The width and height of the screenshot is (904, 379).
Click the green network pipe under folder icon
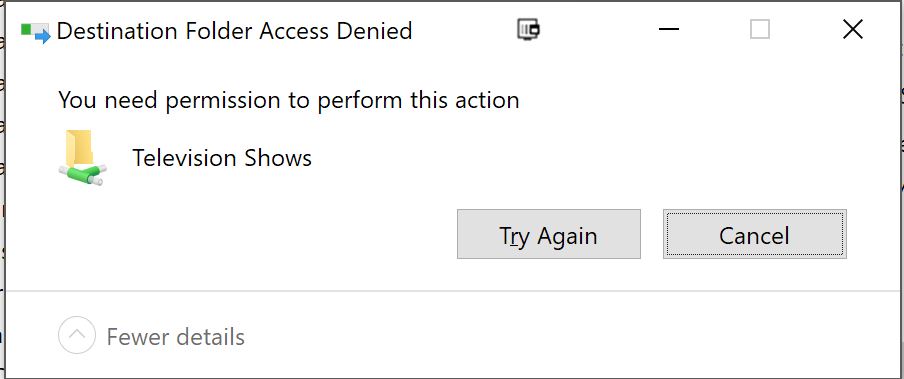[82, 174]
